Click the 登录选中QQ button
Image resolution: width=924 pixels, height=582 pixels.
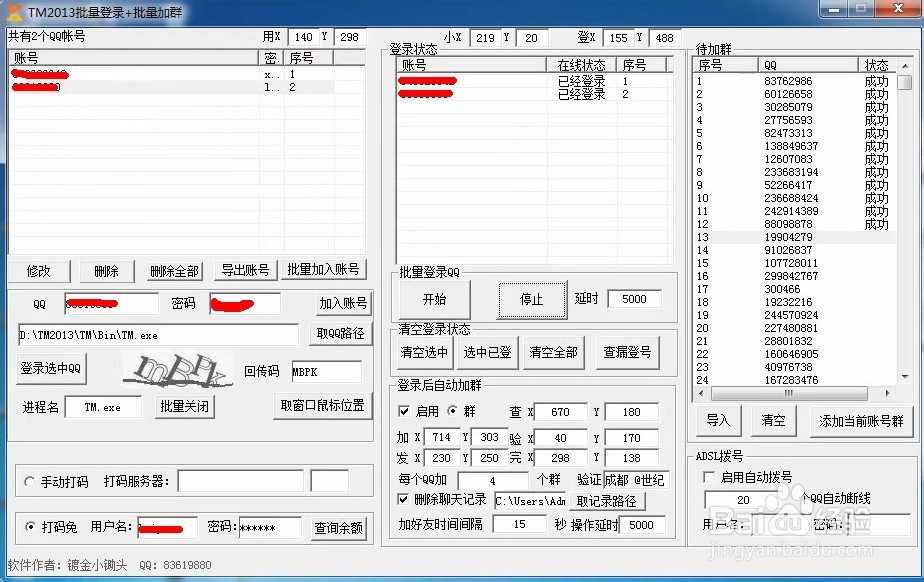[51, 369]
